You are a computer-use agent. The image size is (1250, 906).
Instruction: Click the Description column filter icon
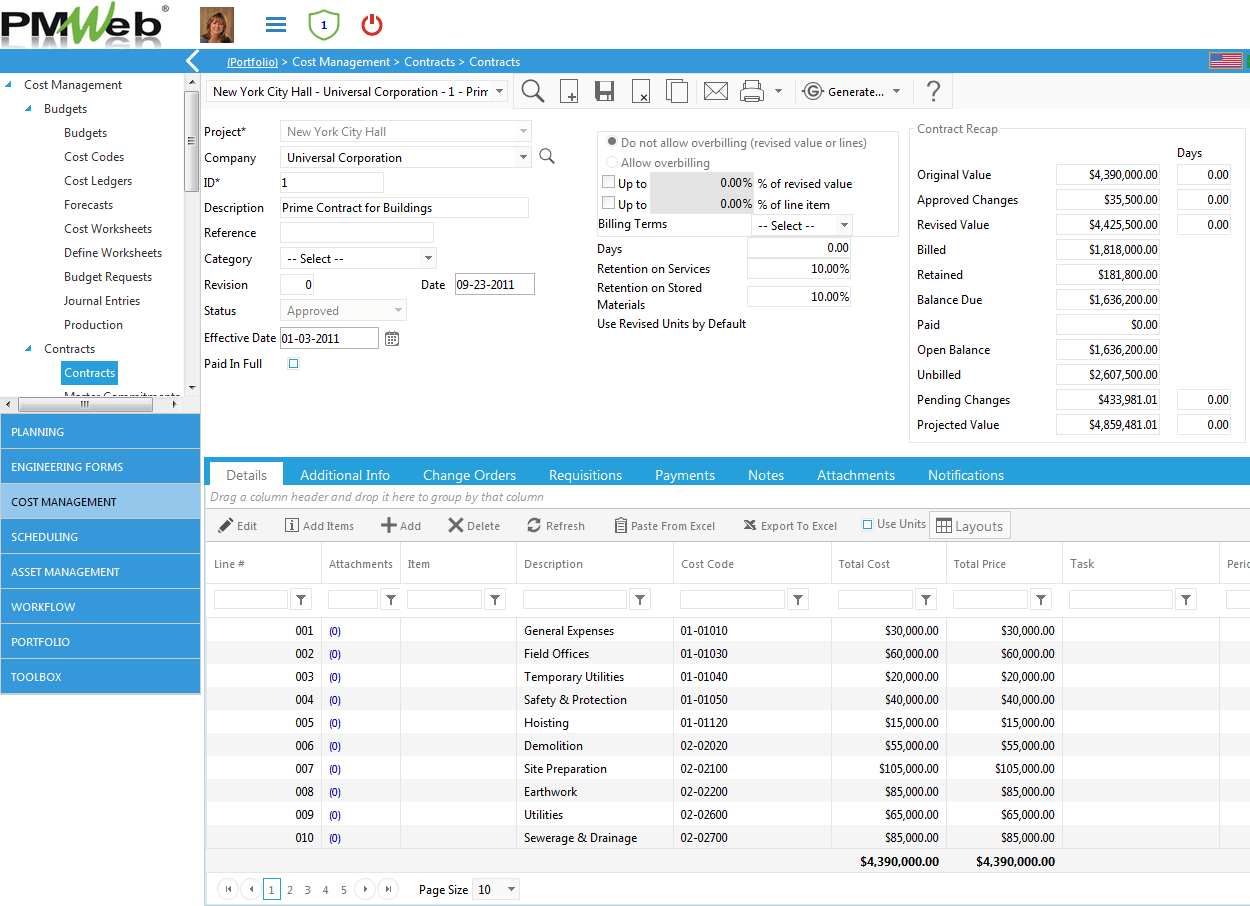pyautogui.click(x=641, y=599)
